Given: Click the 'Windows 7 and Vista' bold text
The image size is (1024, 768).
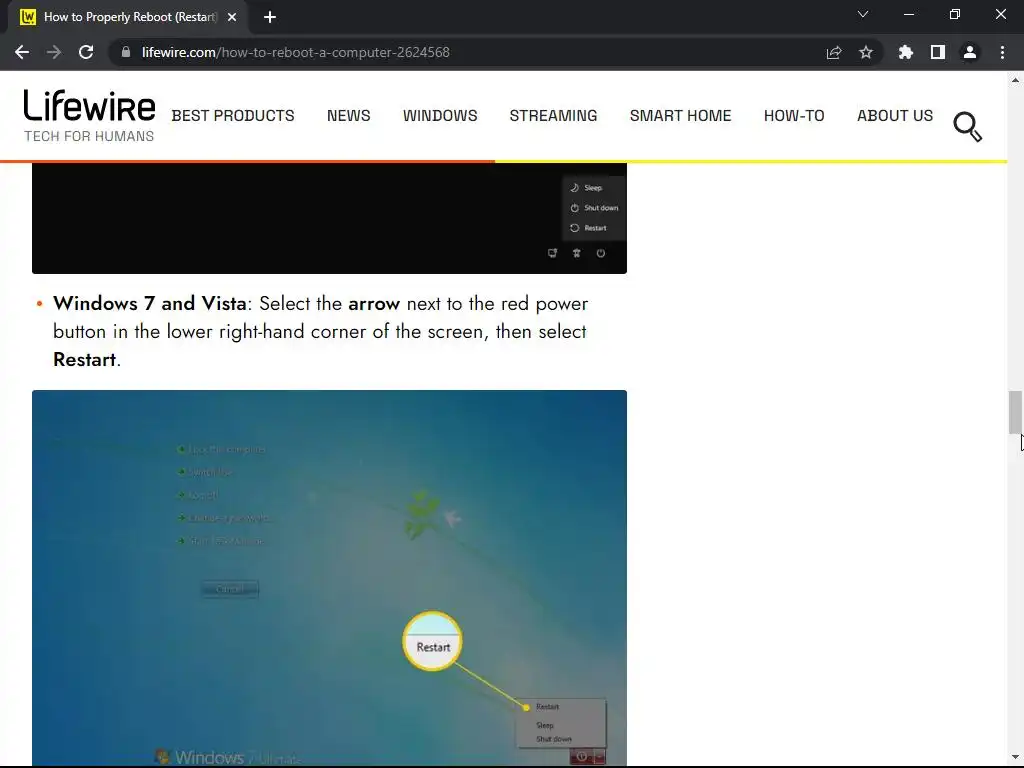Looking at the screenshot, I should [150, 304].
